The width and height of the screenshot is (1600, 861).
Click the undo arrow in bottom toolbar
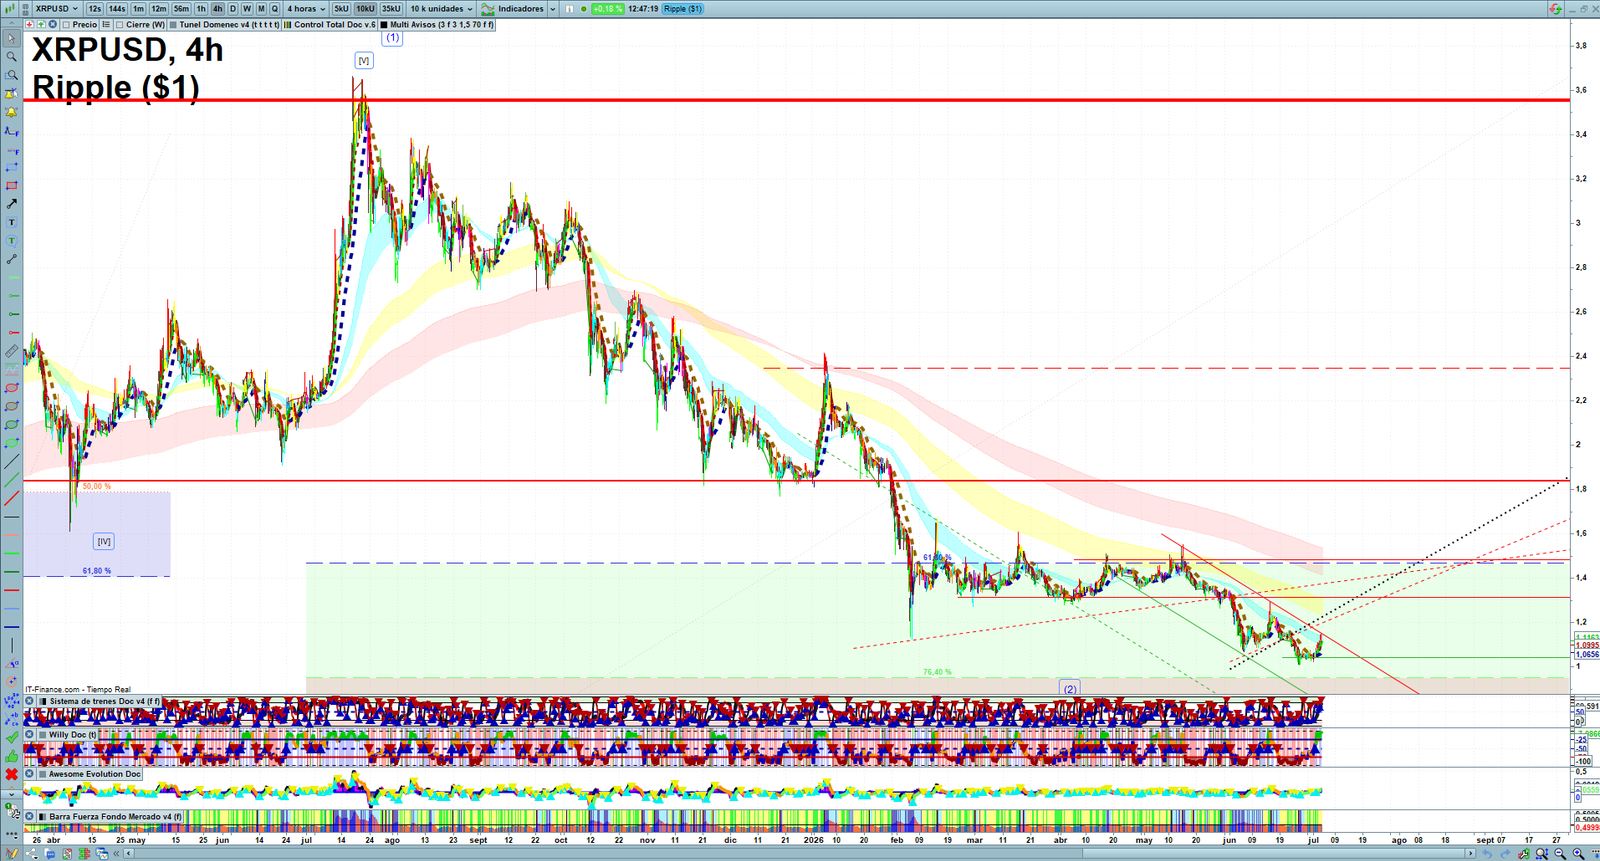(1487, 853)
